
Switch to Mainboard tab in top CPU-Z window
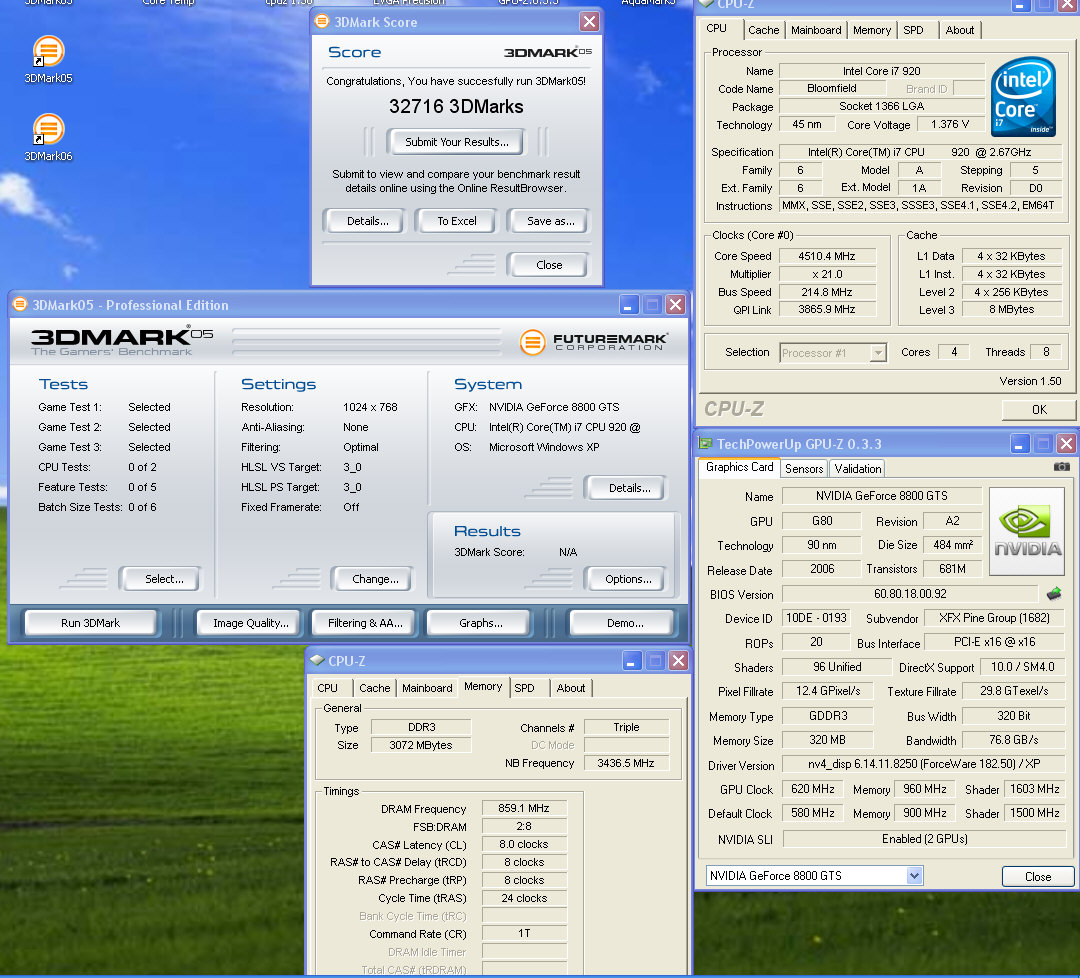816,30
